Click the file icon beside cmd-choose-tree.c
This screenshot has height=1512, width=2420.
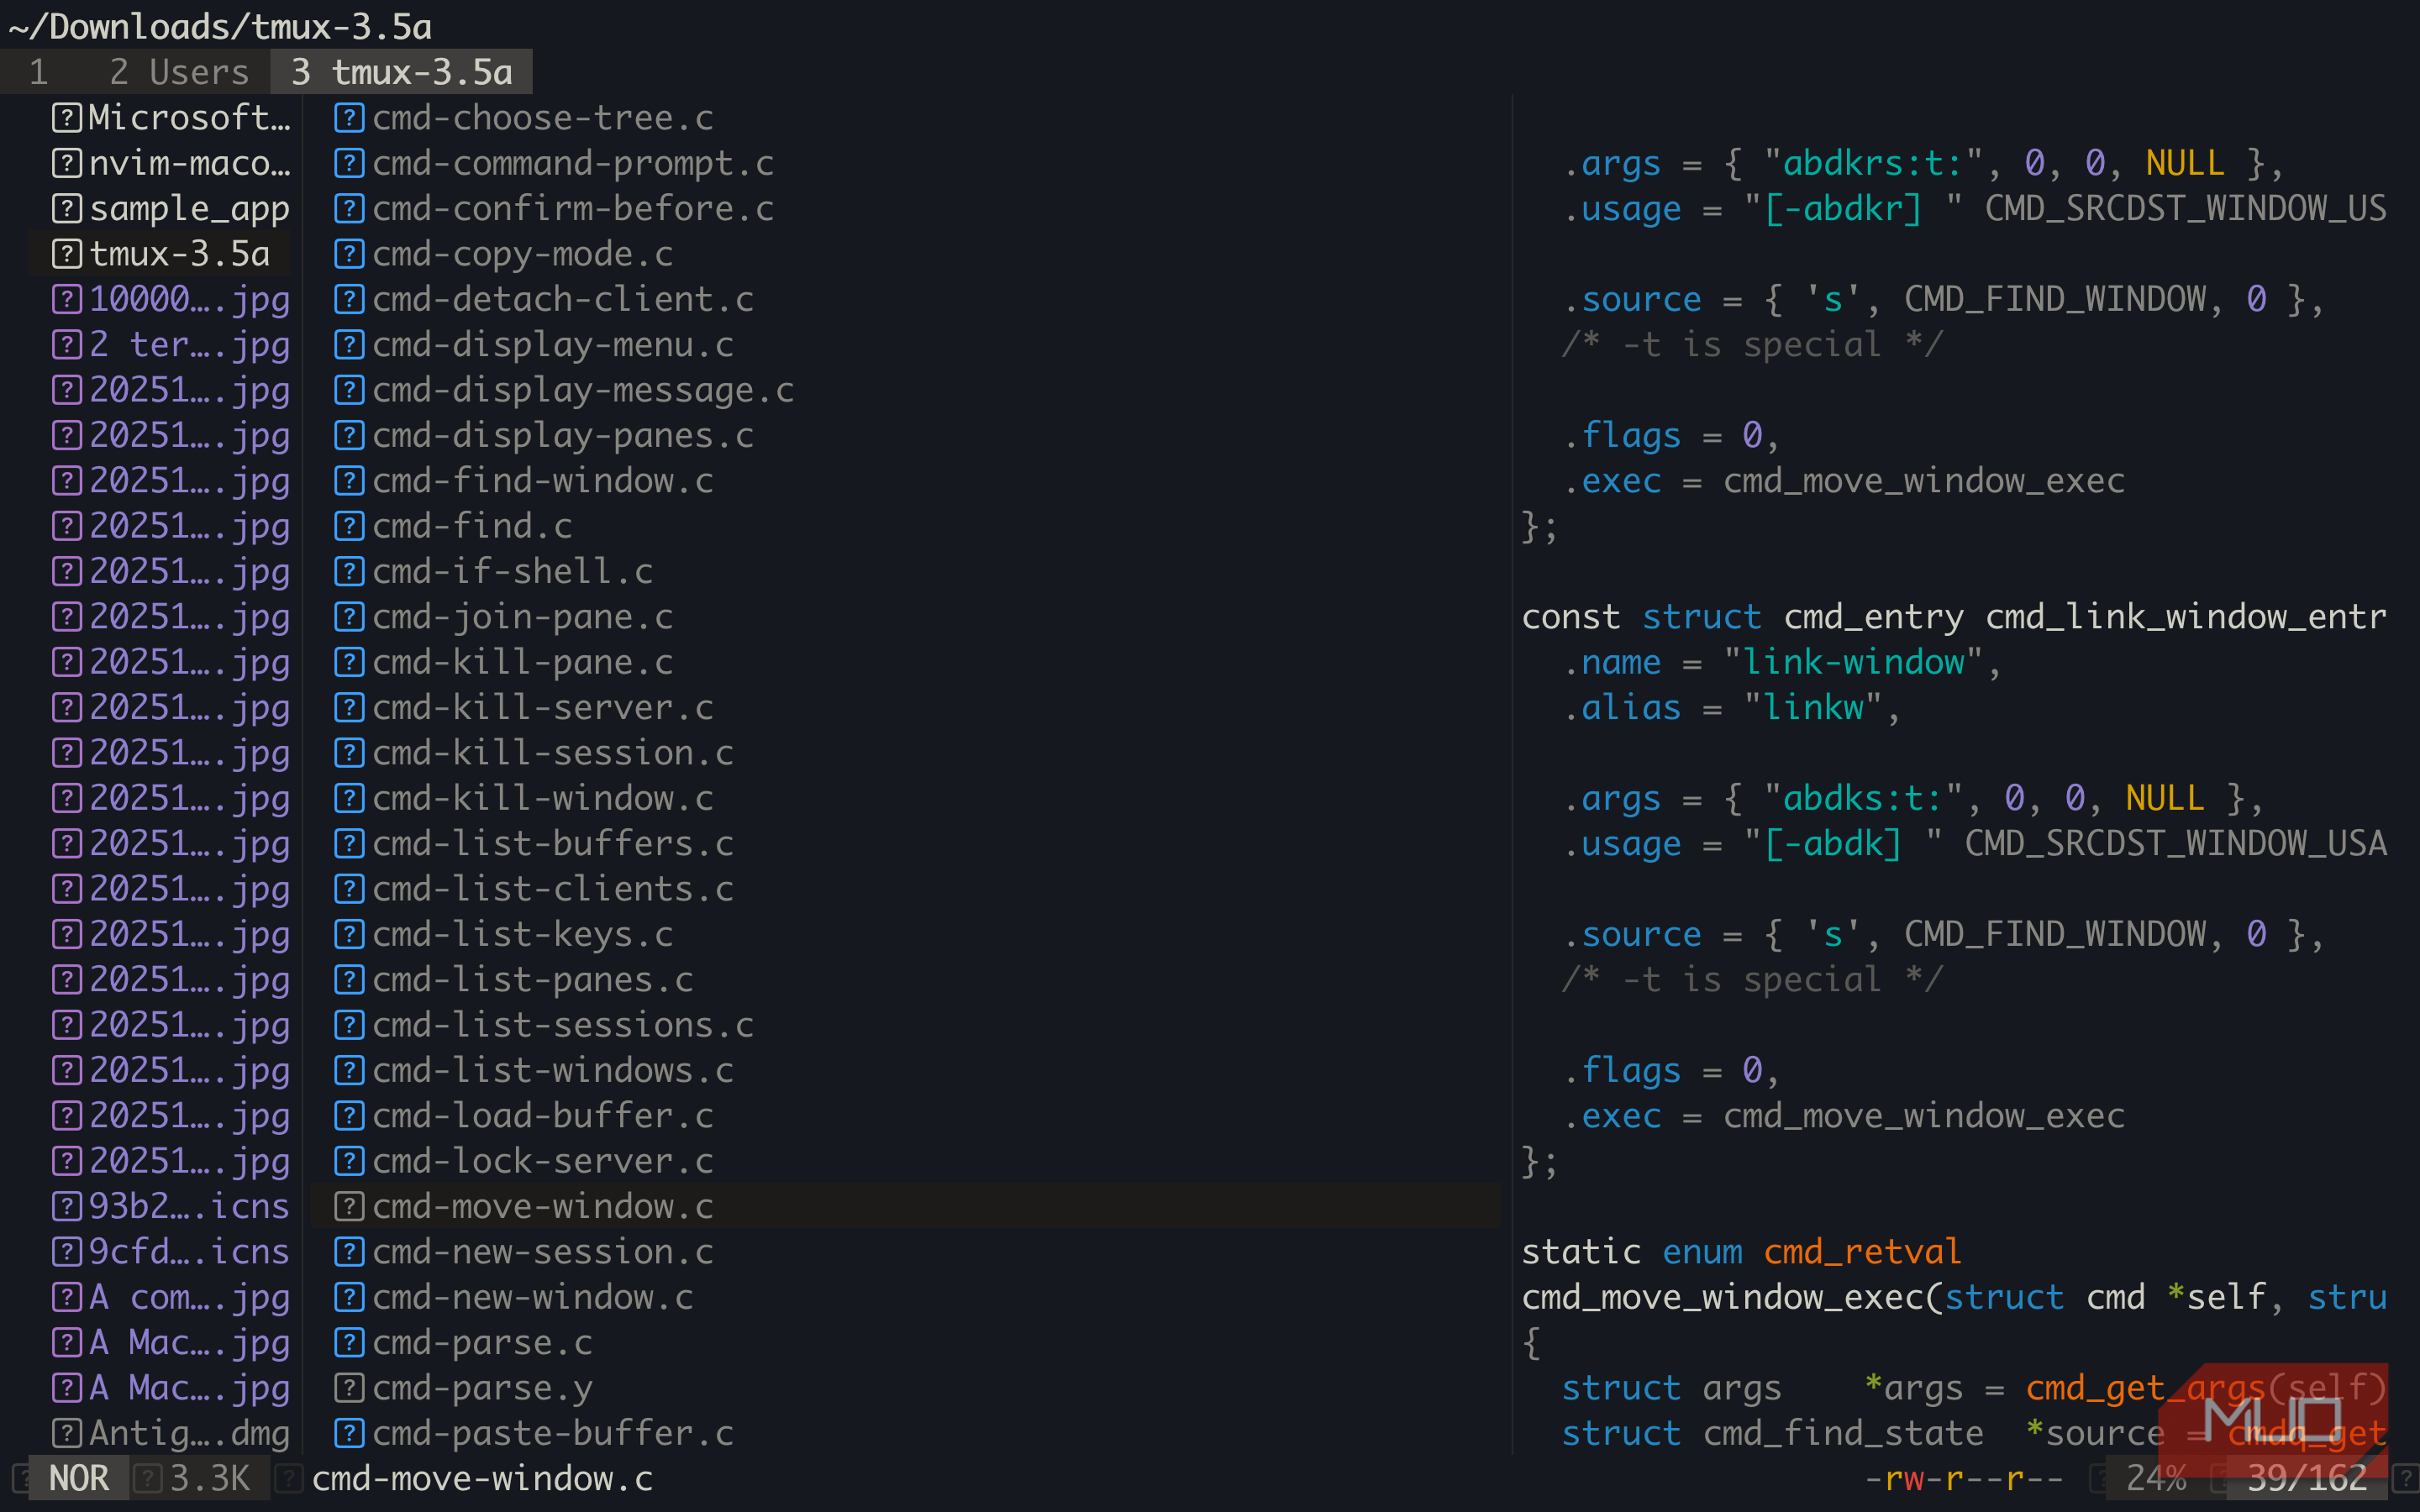click(x=348, y=118)
